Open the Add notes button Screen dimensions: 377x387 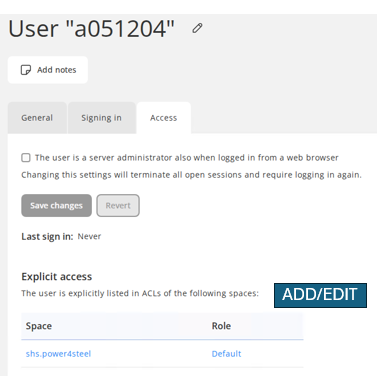[48, 70]
